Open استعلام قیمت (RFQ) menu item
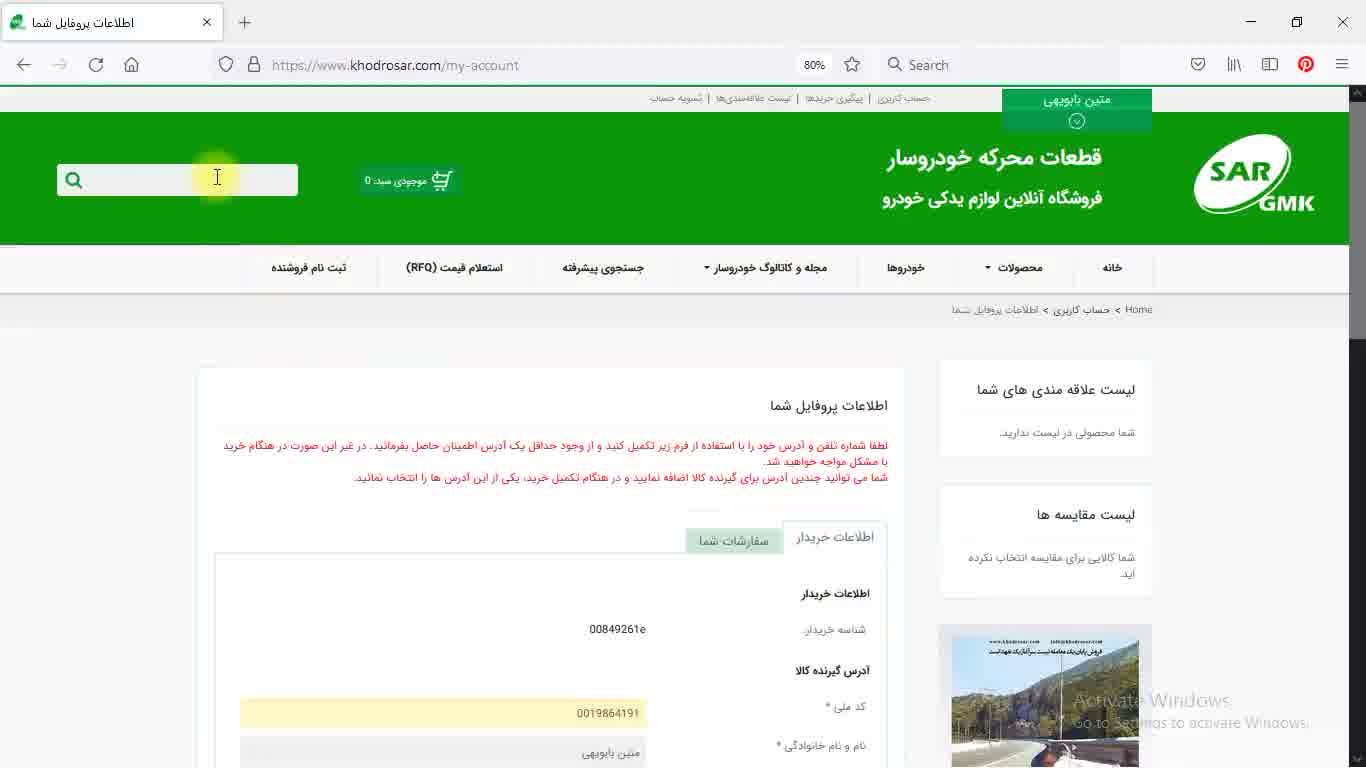Viewport: 1366px width, 768px height. pyautogui.click(x=454, y=268)
